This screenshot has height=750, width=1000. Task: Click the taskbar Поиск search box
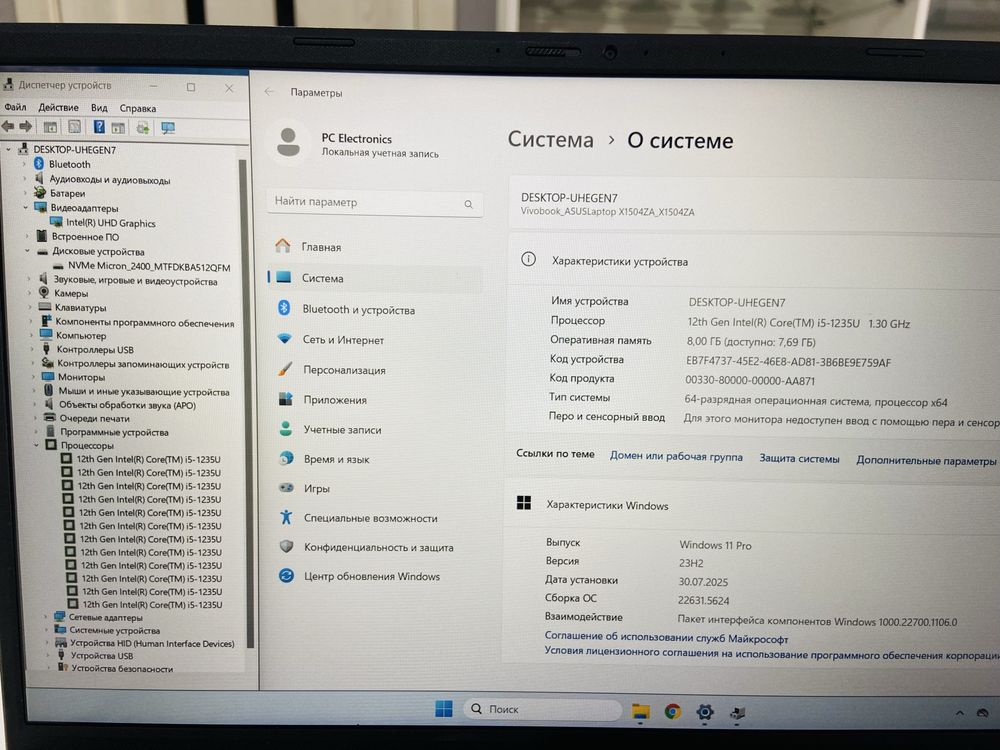pyautogui.click(x=543, y=709)
